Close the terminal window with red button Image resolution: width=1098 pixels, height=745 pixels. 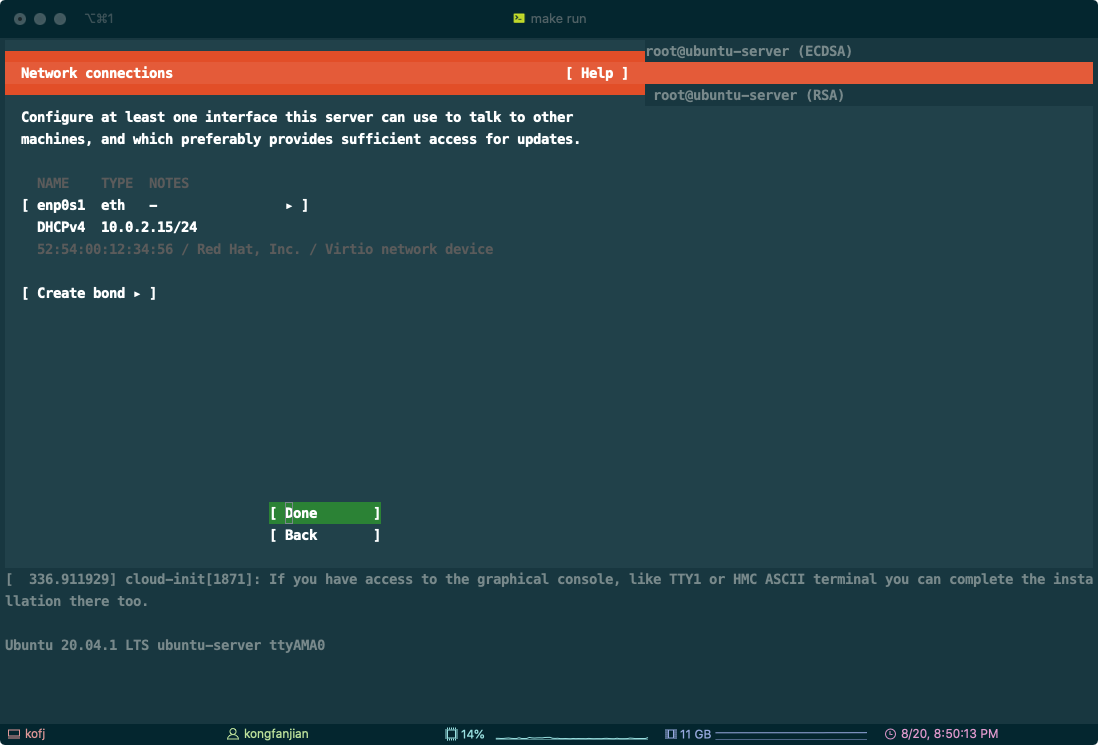[x=20, y=19]
